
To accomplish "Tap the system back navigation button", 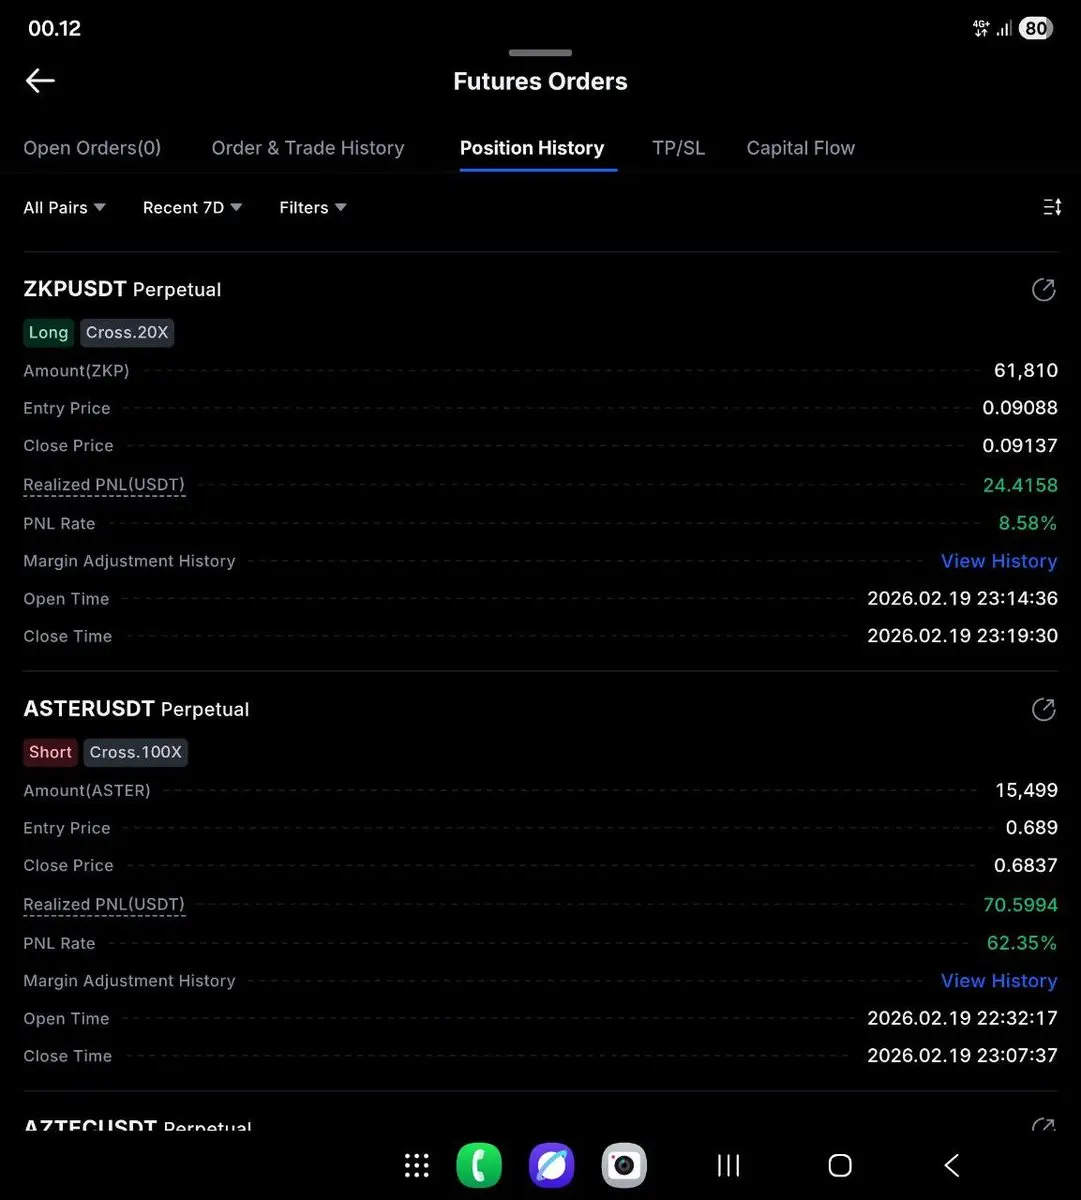I will [x=952, y=1165].
